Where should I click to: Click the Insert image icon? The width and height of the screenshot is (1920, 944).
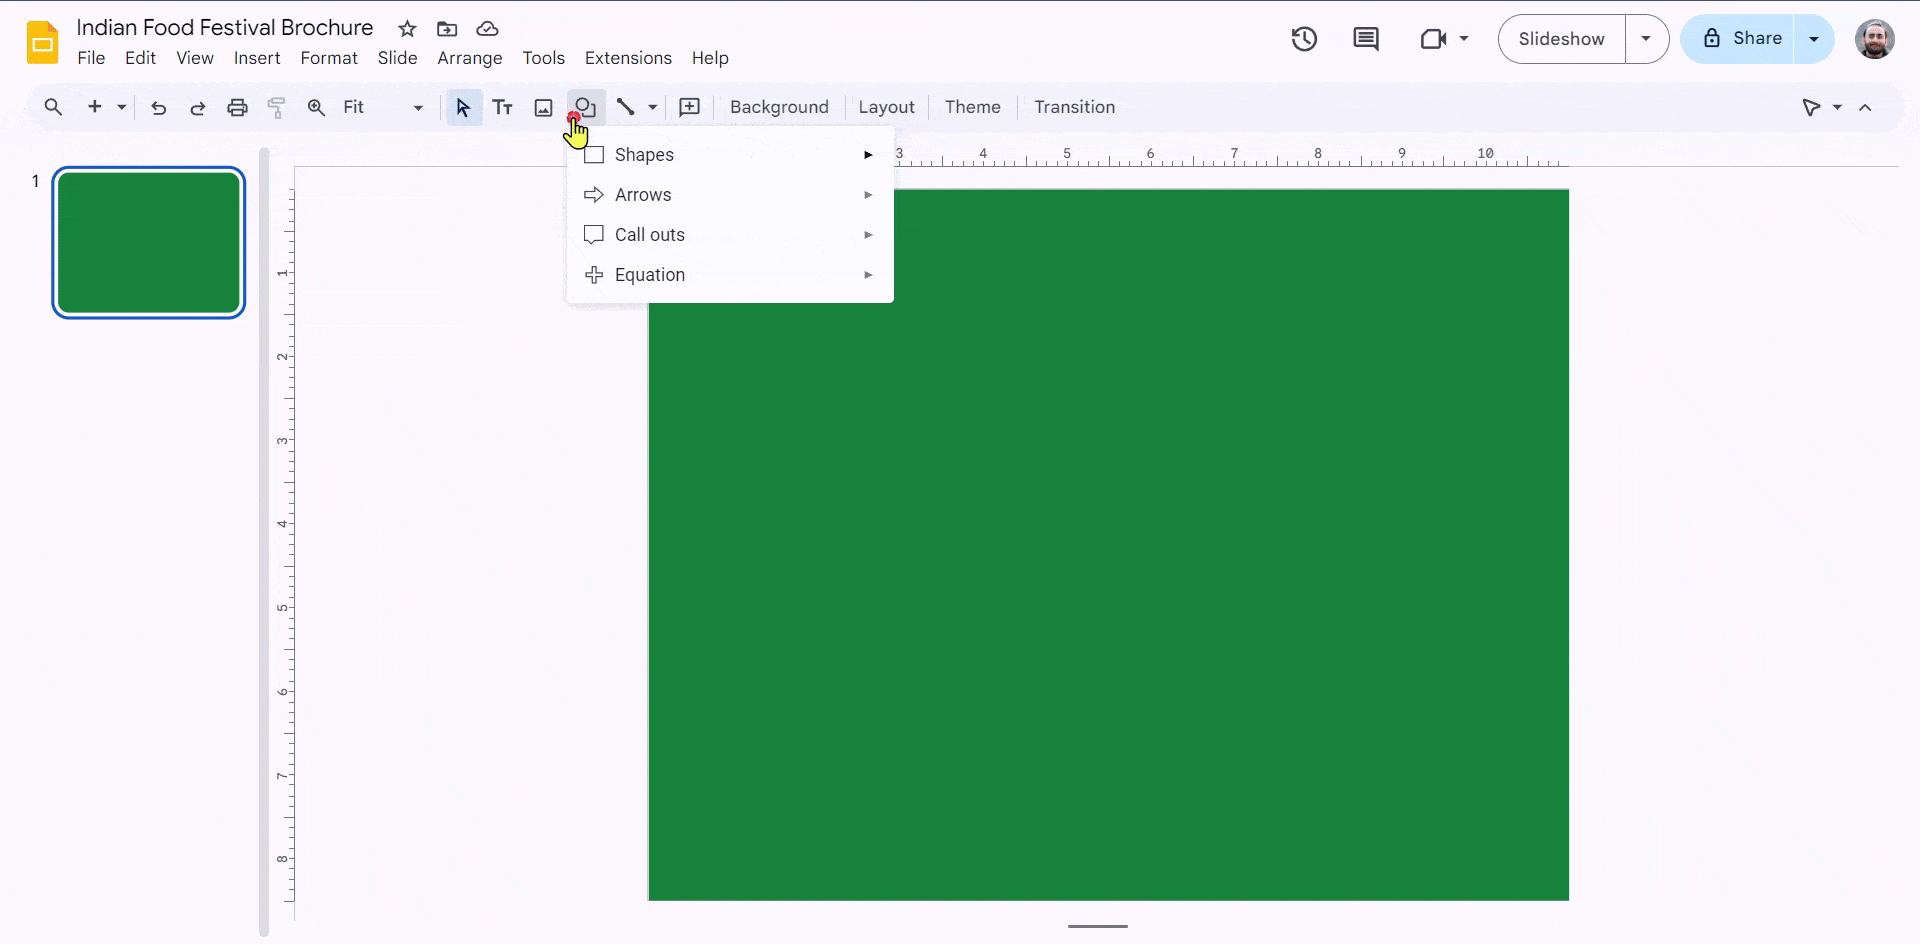point(543,107)
